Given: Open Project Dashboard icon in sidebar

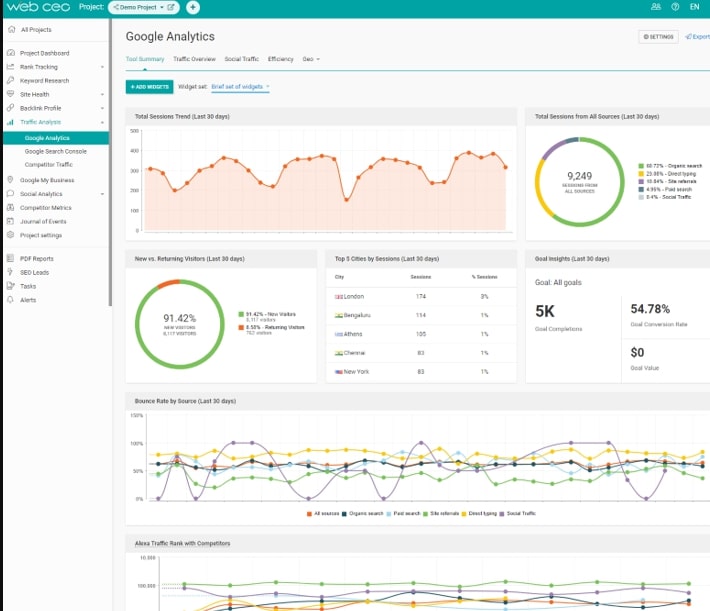Looking at the screenshot, I should pos(11,53).
